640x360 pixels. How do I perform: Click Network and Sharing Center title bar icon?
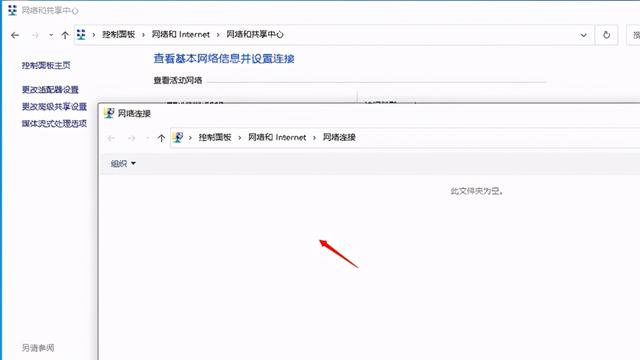click(12, 11)
